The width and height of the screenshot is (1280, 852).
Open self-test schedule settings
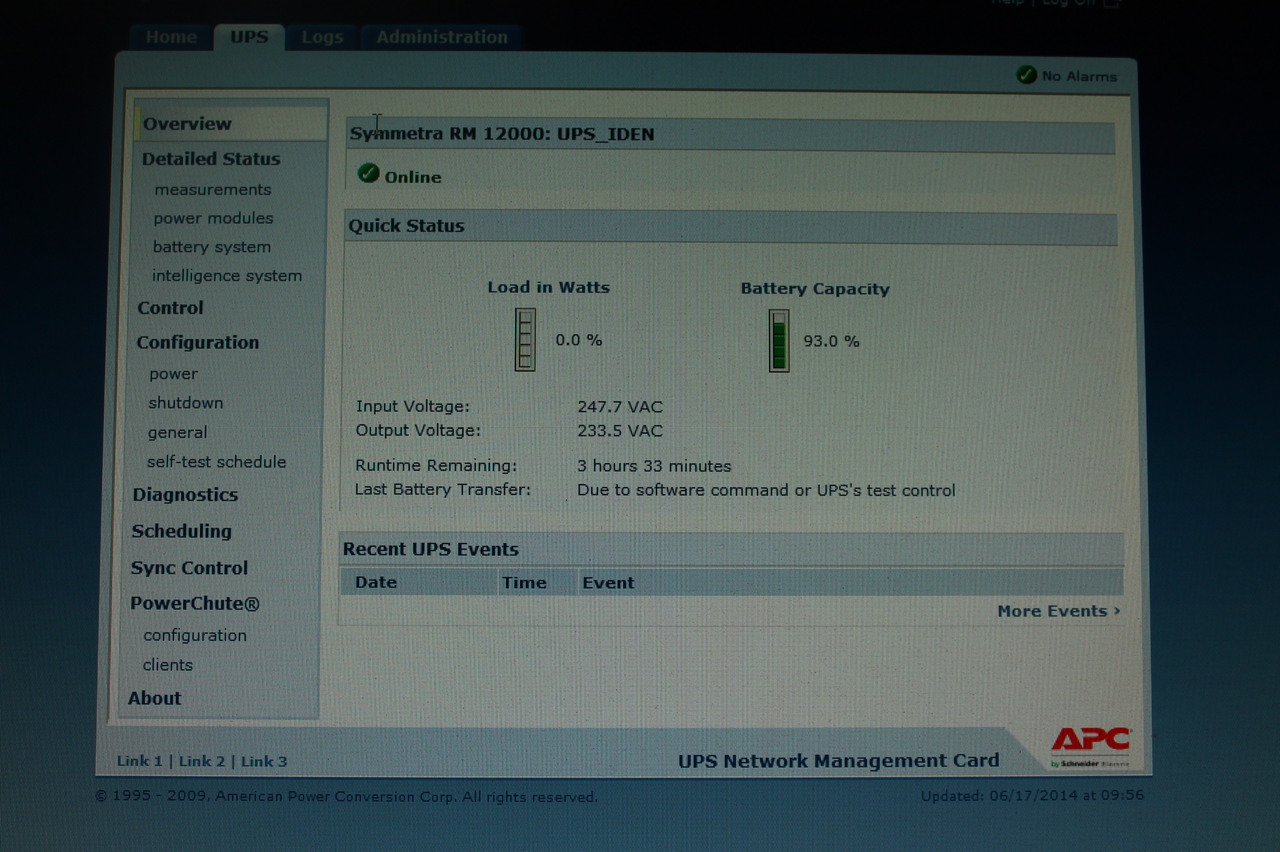click(216, 462)
